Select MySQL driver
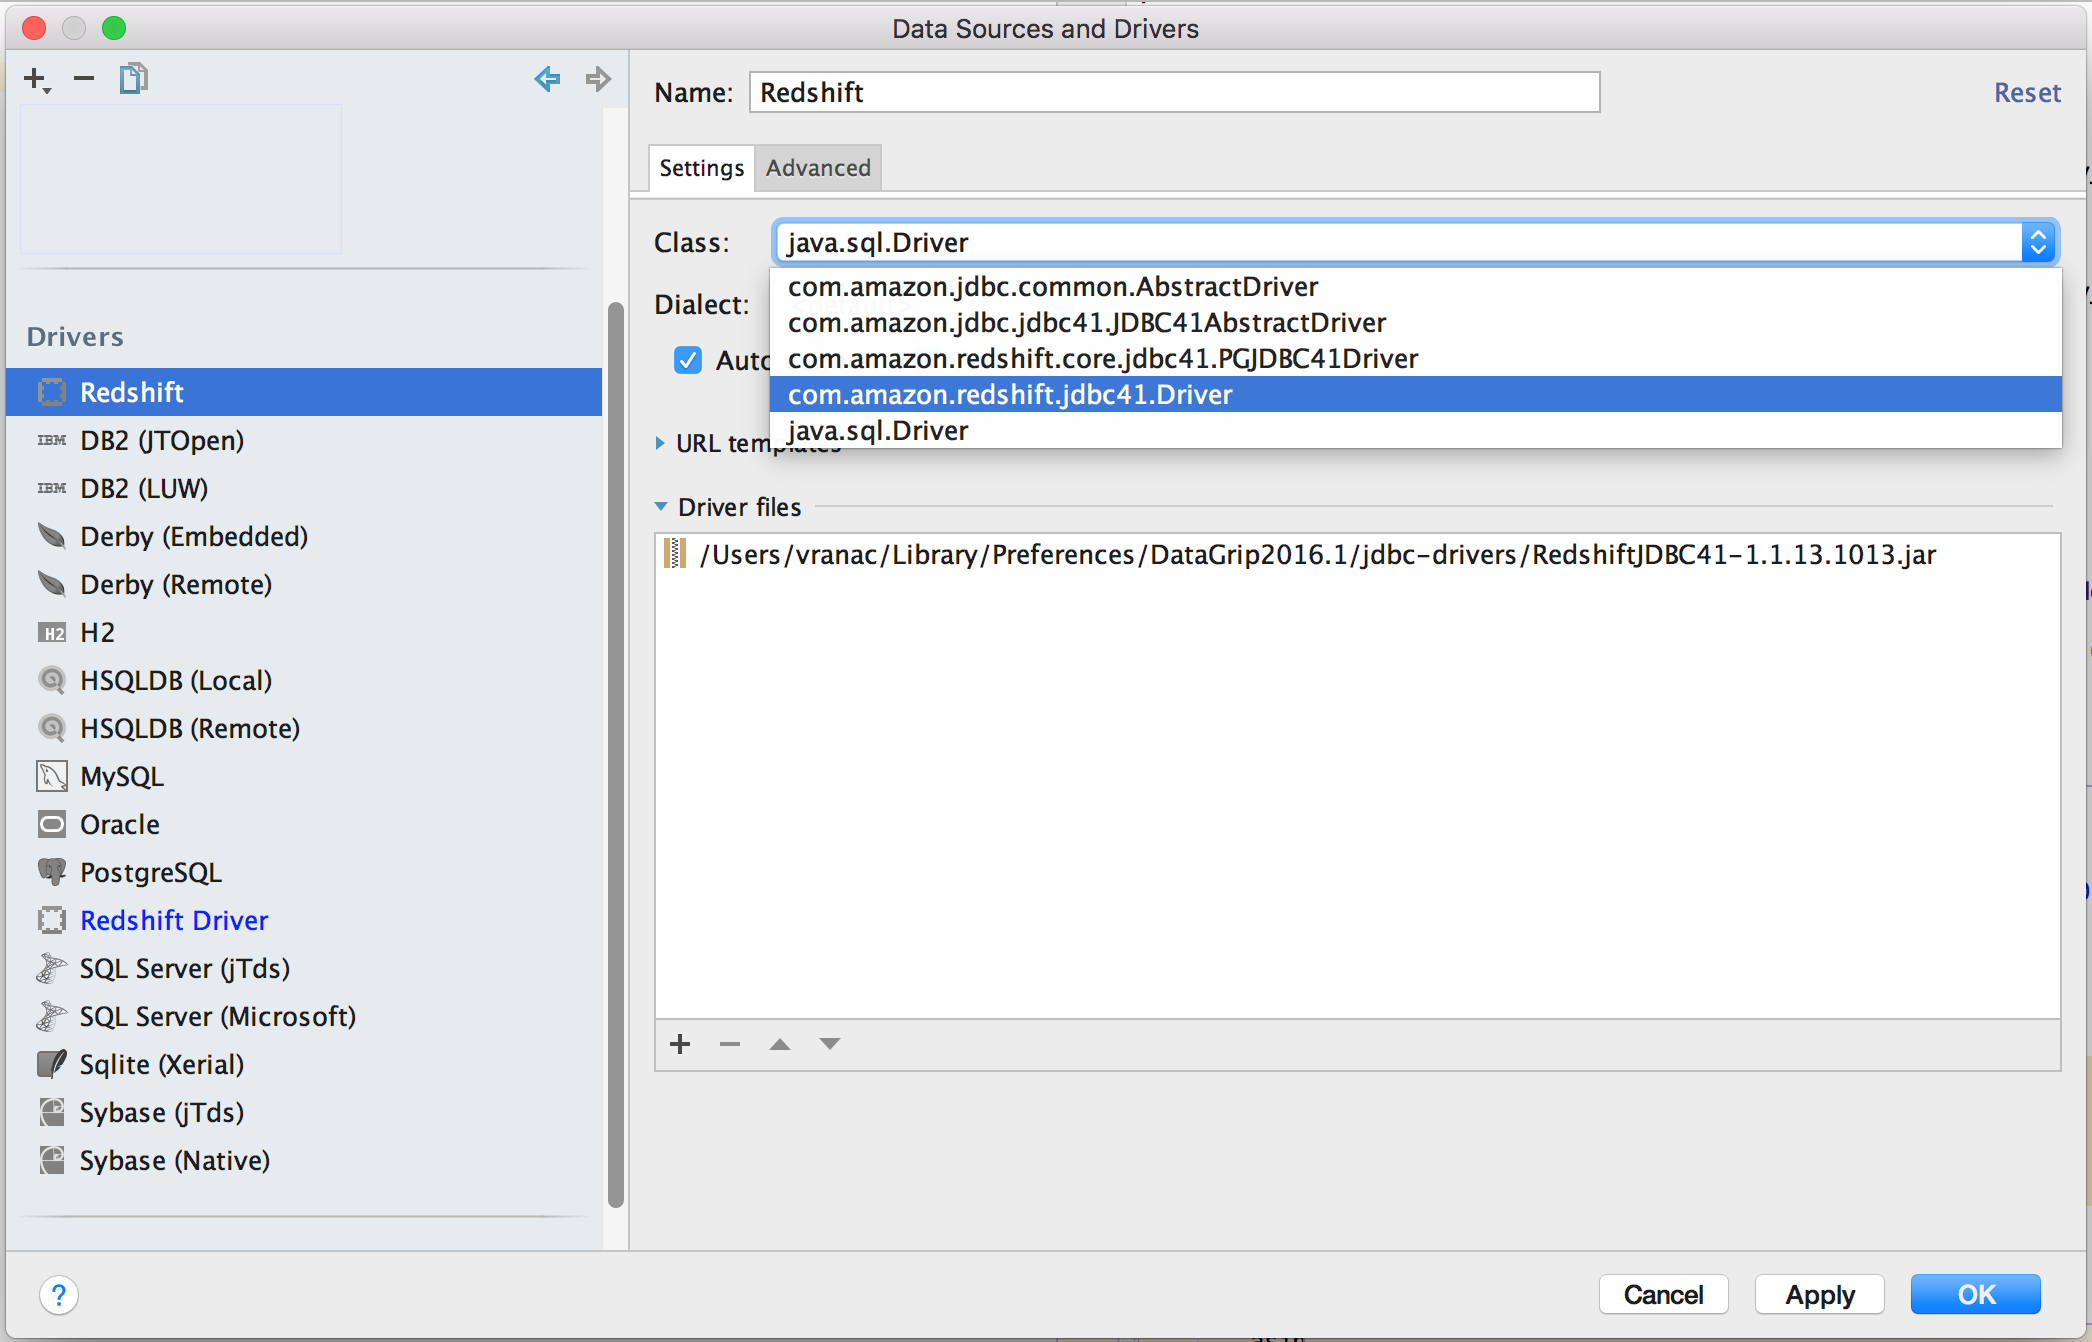The height and width of the screenshot is (1342, 2092). pos(304,776)
